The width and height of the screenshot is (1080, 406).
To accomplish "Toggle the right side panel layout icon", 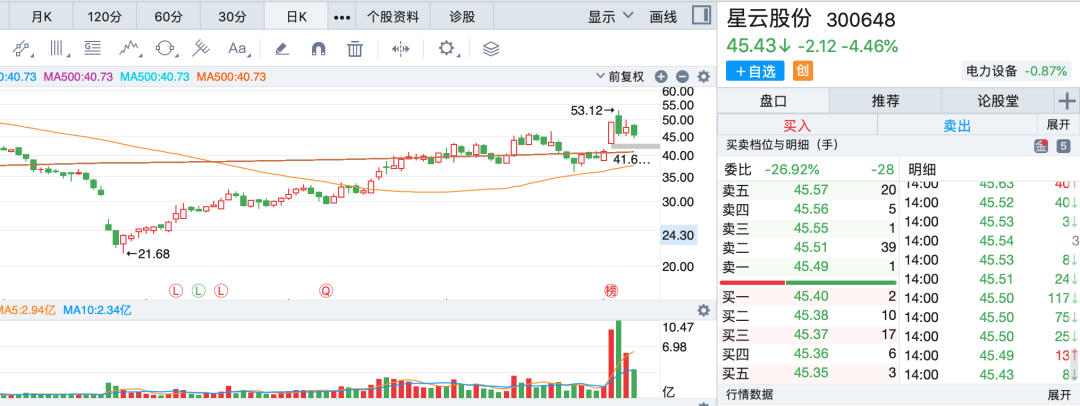I will pos(702,16).
